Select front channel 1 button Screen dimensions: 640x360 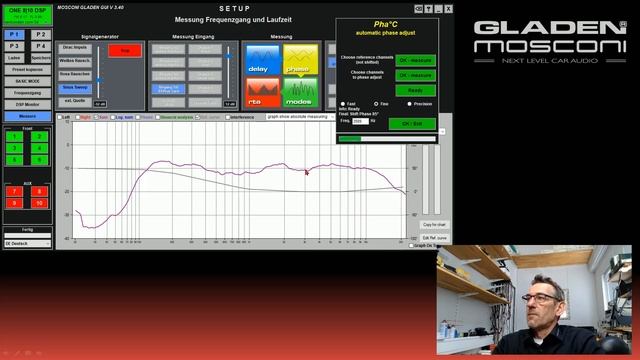[x=15, y=137]
